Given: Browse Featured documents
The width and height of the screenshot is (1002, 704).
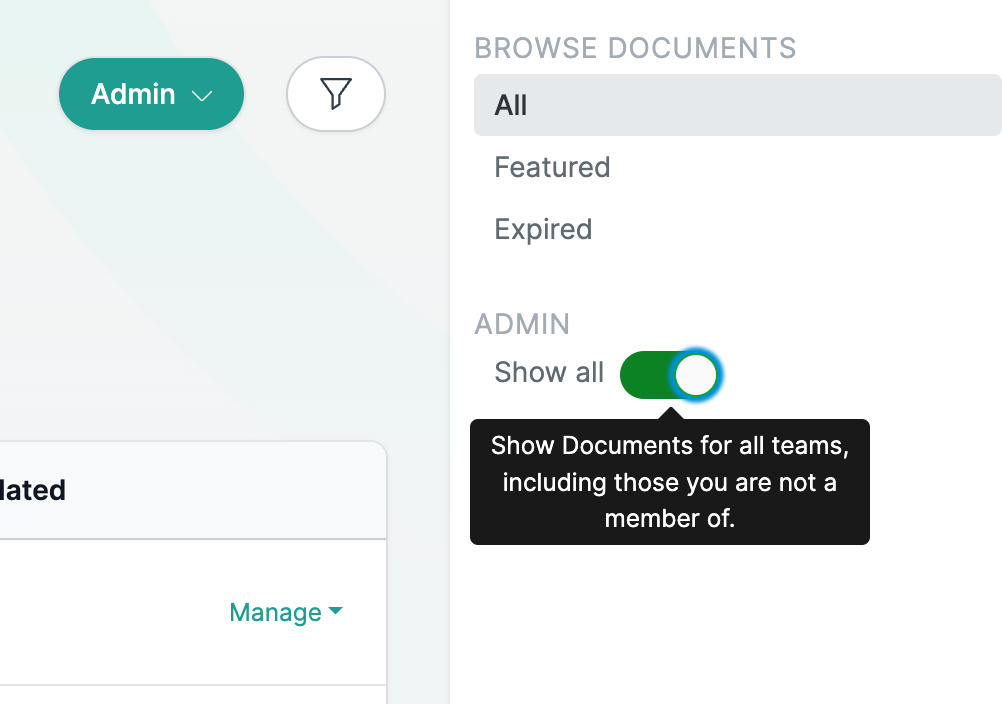Looking at the screenshot, I should pos(552,167).
